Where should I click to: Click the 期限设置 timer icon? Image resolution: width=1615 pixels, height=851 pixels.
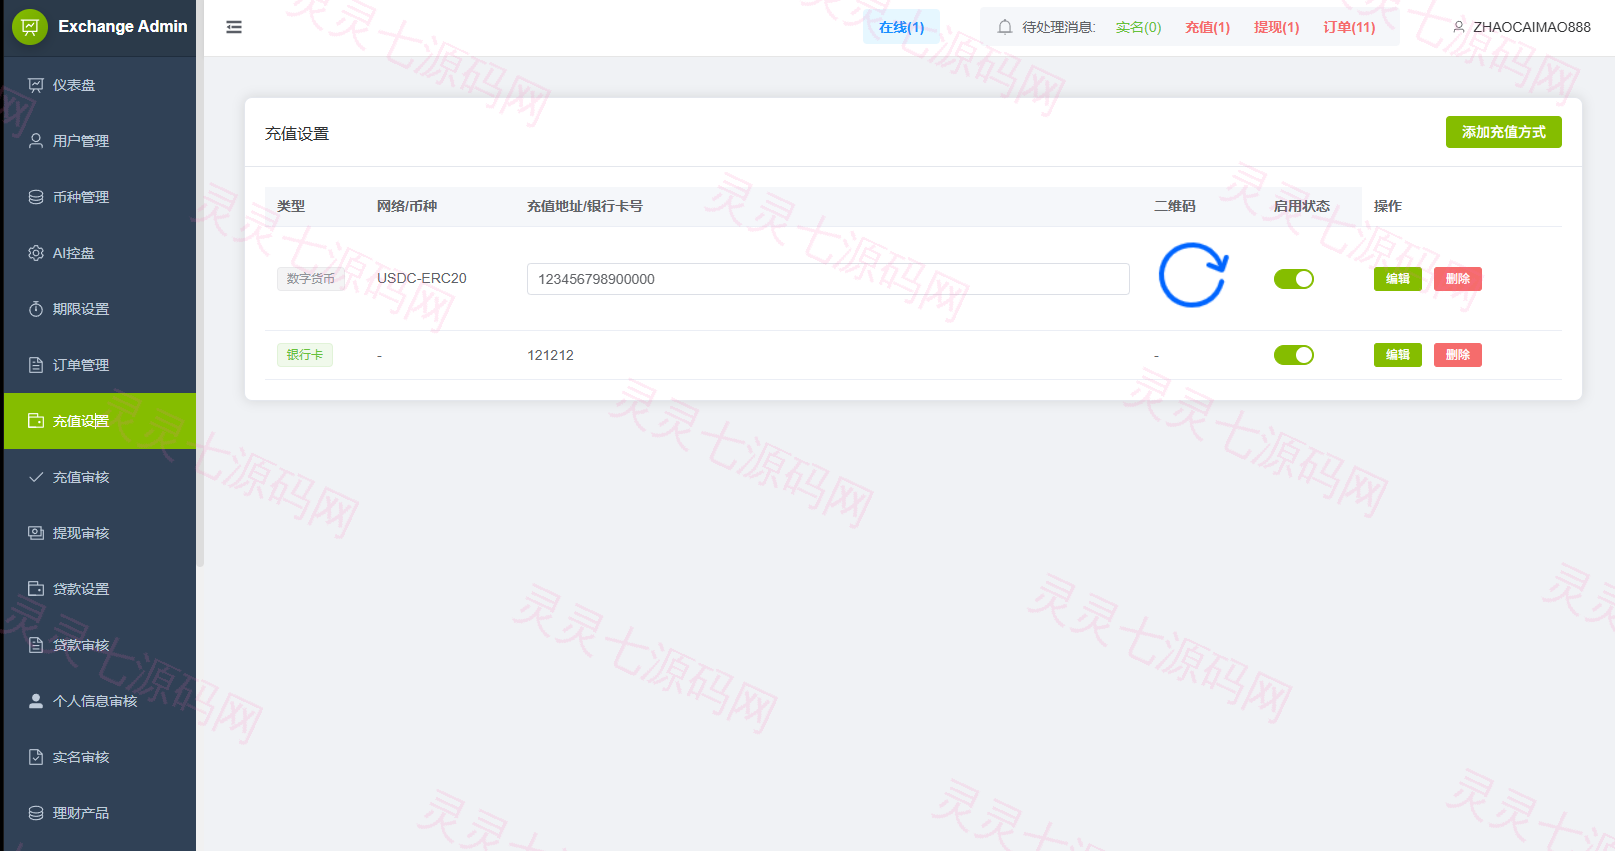36,309
